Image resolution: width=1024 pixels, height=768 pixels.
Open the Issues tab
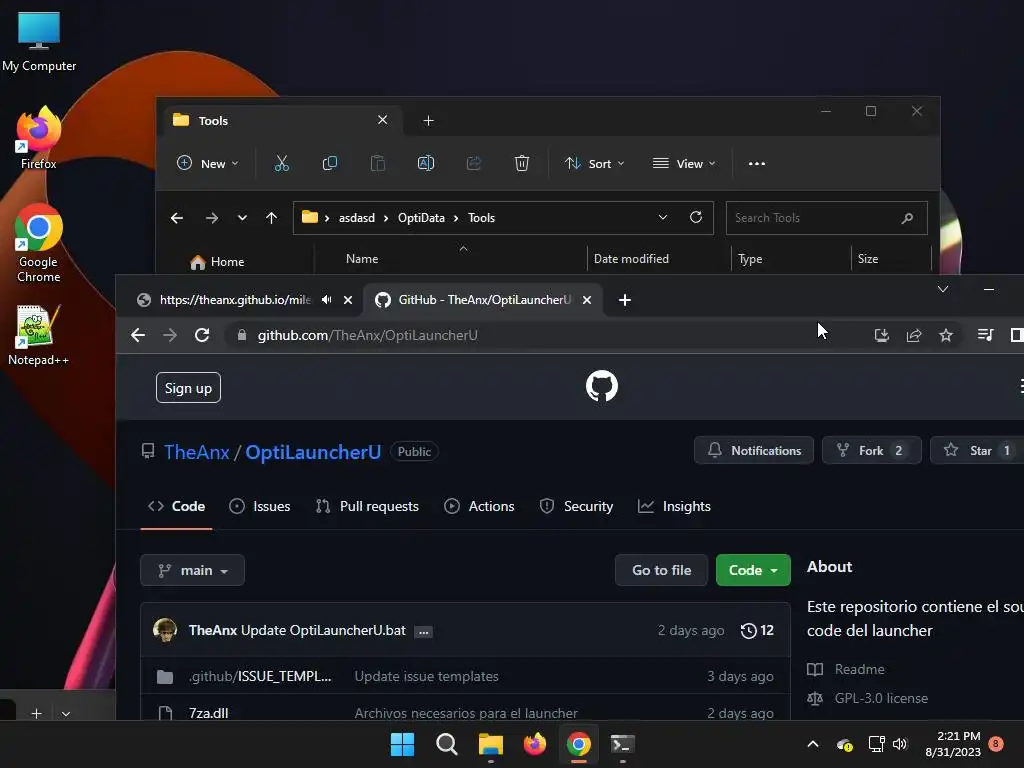[260, 506]
